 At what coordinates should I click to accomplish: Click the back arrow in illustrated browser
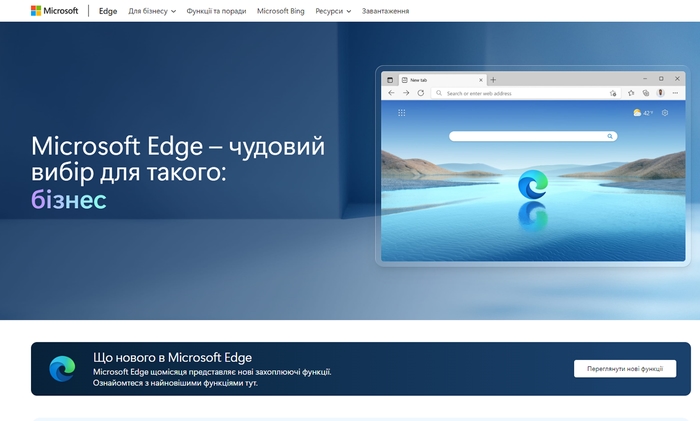(392, 93)
